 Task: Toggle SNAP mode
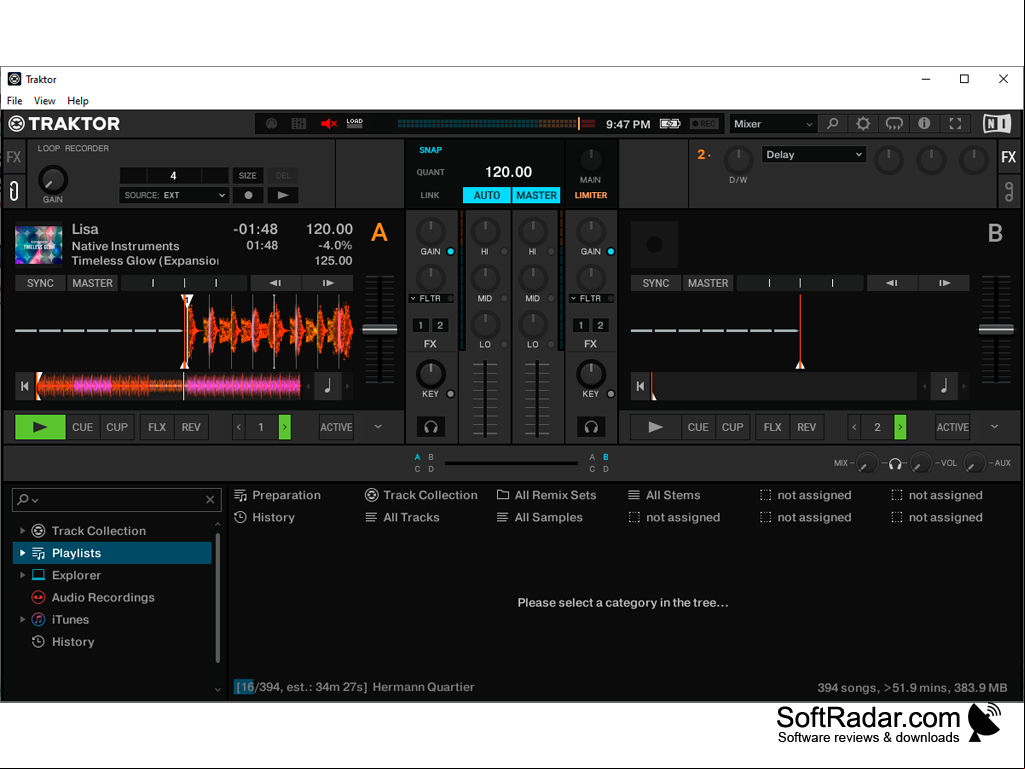430,150
